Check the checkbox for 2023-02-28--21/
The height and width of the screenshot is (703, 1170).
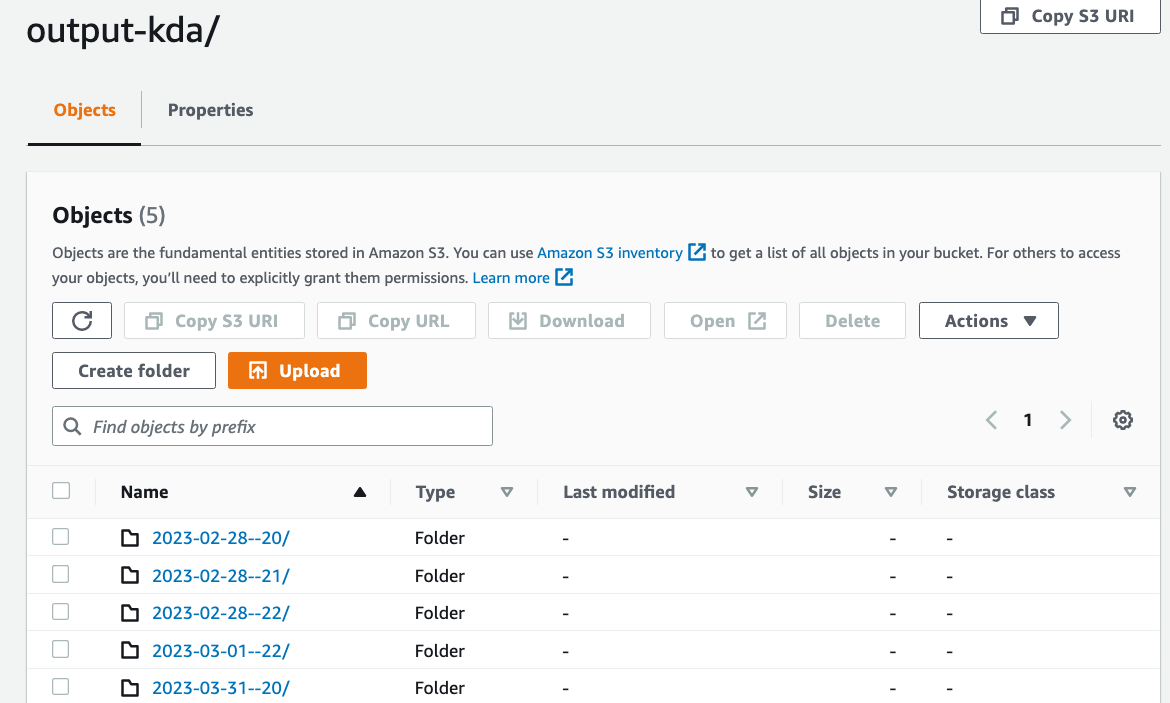(x=60, y=574)
